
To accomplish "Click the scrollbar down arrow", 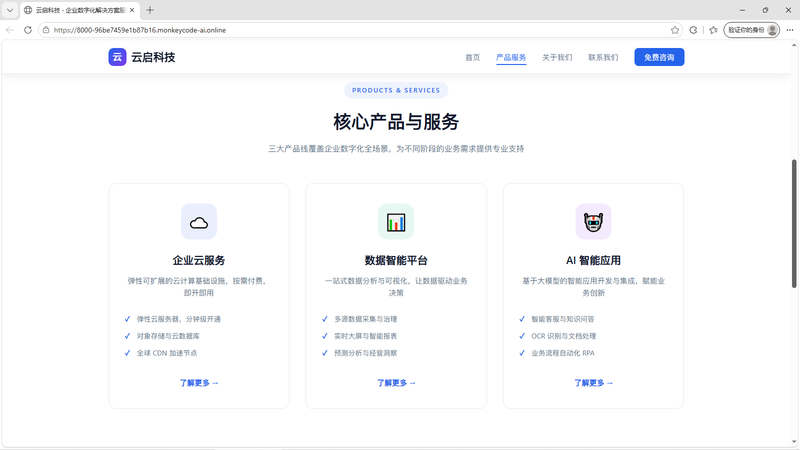I will click(x=794, y=442).
